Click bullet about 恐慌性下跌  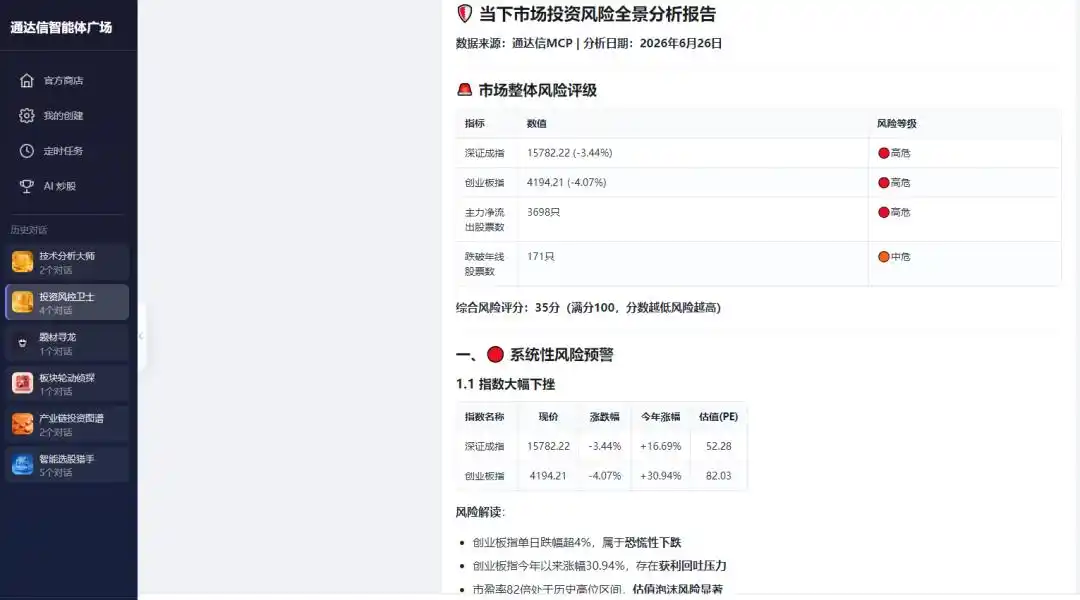pyautogui.click(x=577, y=542)
